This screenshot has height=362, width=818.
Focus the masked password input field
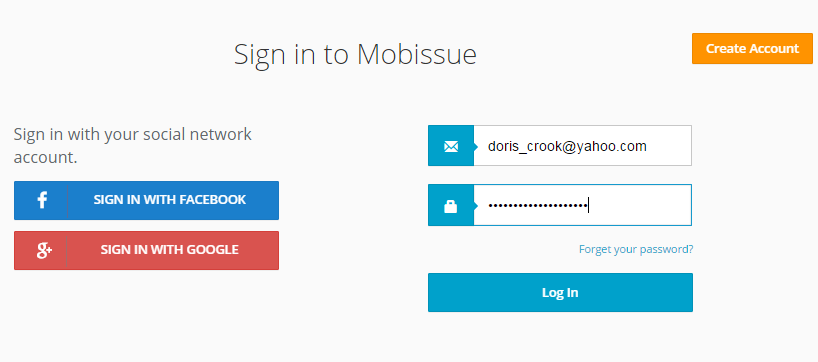(x=583, y=205)
